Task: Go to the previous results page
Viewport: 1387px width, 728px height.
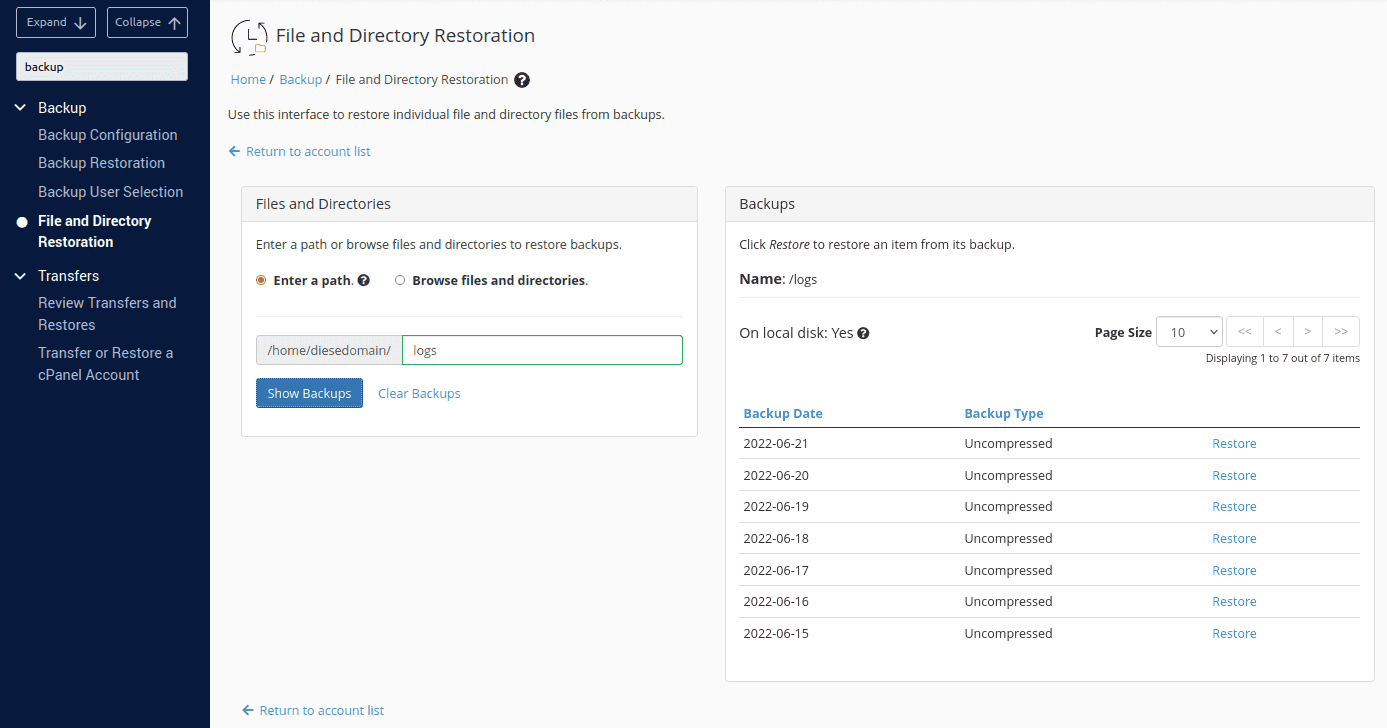Action: (x=1277, y=332)
